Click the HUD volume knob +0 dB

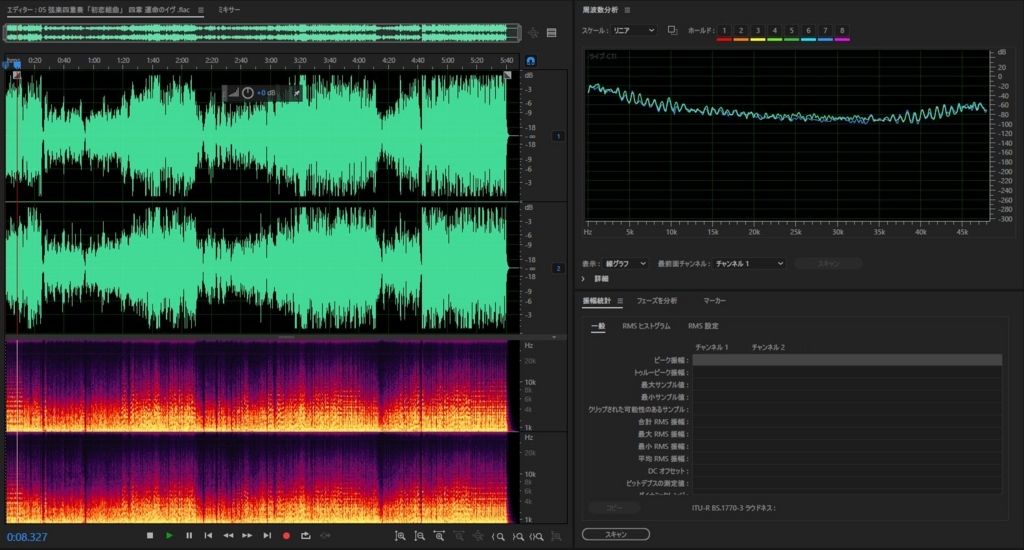[x=248, y=93]
